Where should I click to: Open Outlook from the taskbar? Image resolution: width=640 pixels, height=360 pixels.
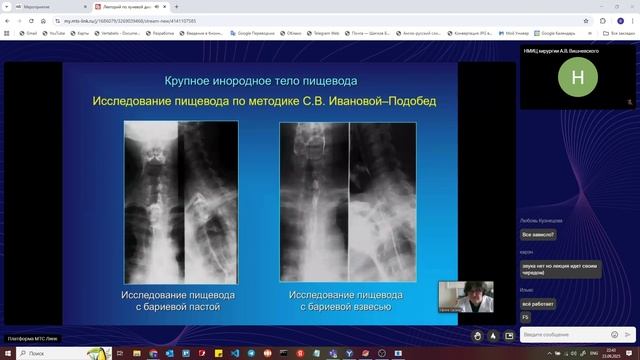169,353
